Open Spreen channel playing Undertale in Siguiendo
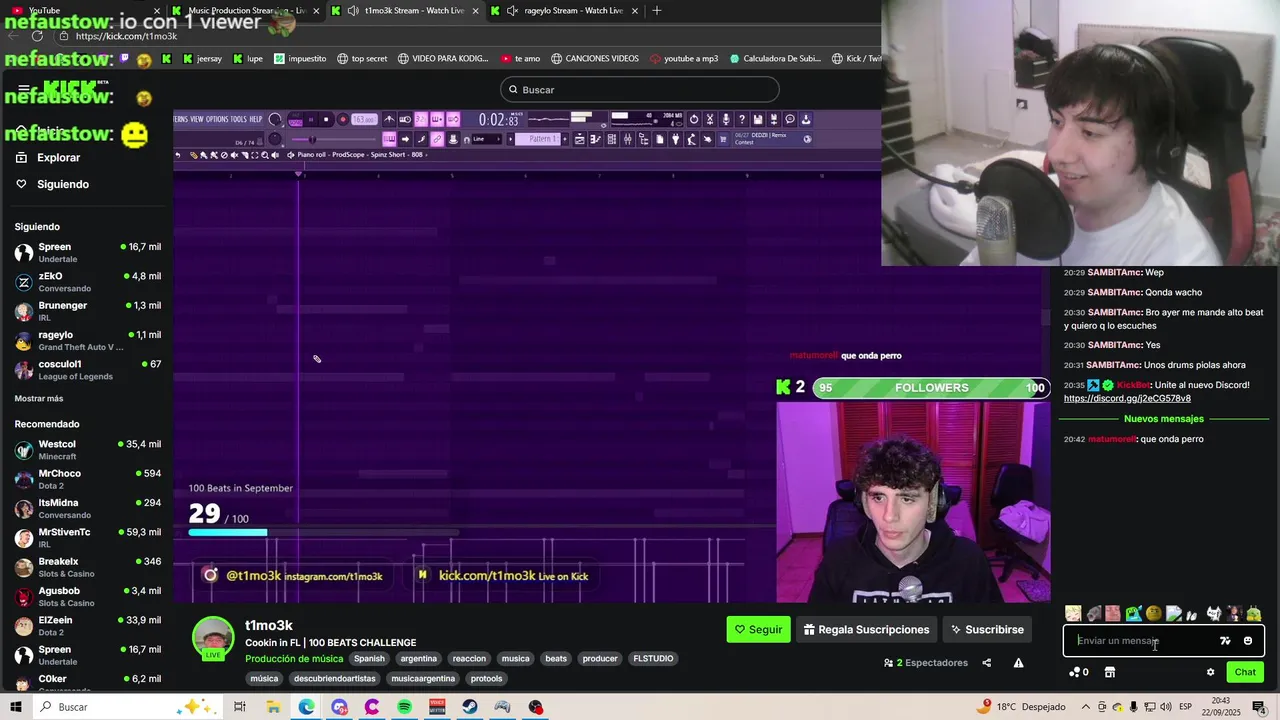The image size is (1280, 720). tap(87, 253)
